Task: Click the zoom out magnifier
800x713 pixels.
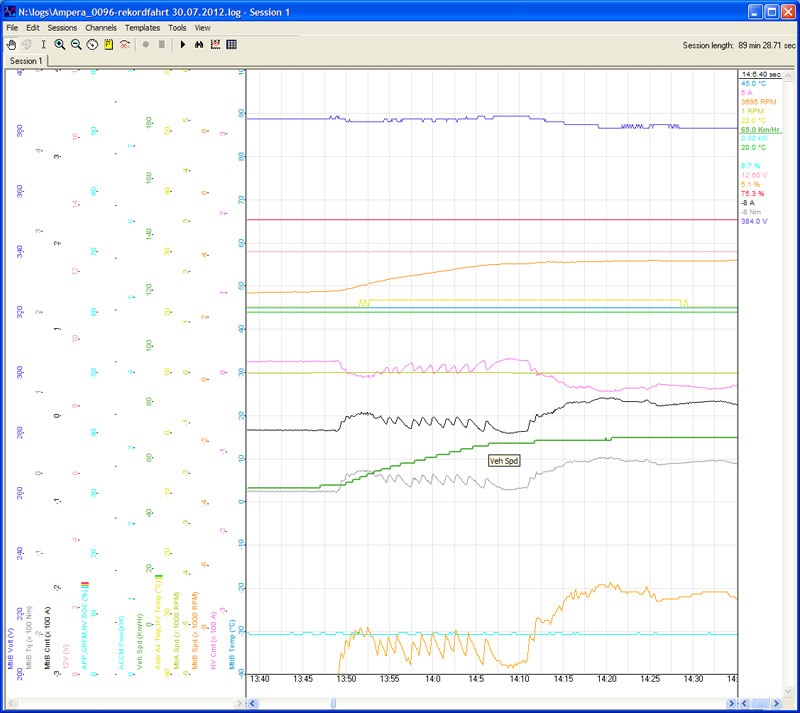Action: pos(76,45)
